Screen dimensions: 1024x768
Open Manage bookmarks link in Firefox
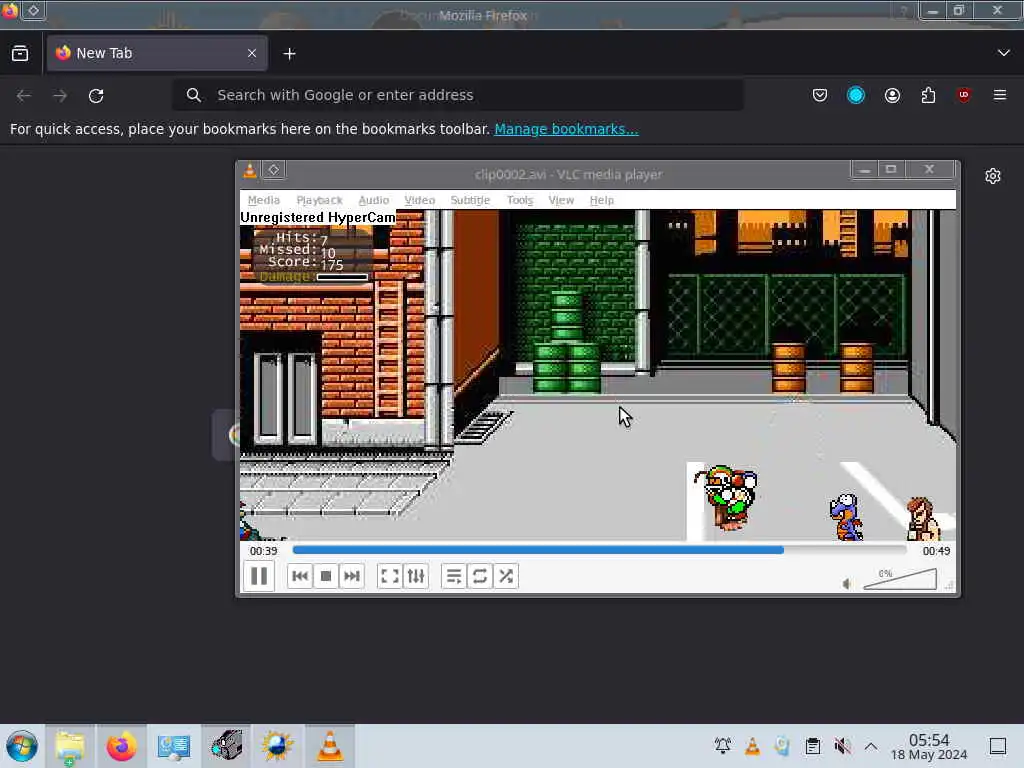point(566,129)
